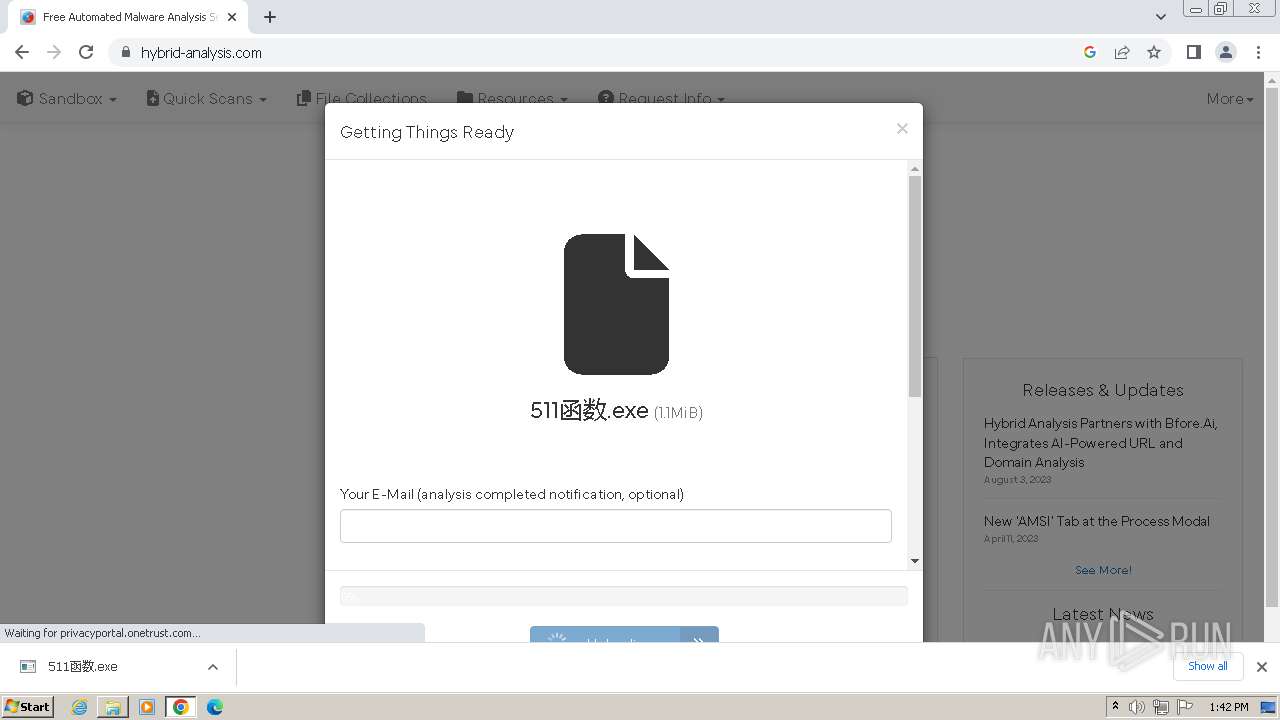Open the Resources dropdown menu
Image resolution: width=1280 pixels, height=720 pixels.
pyautogui.click(x=512, y=98)
